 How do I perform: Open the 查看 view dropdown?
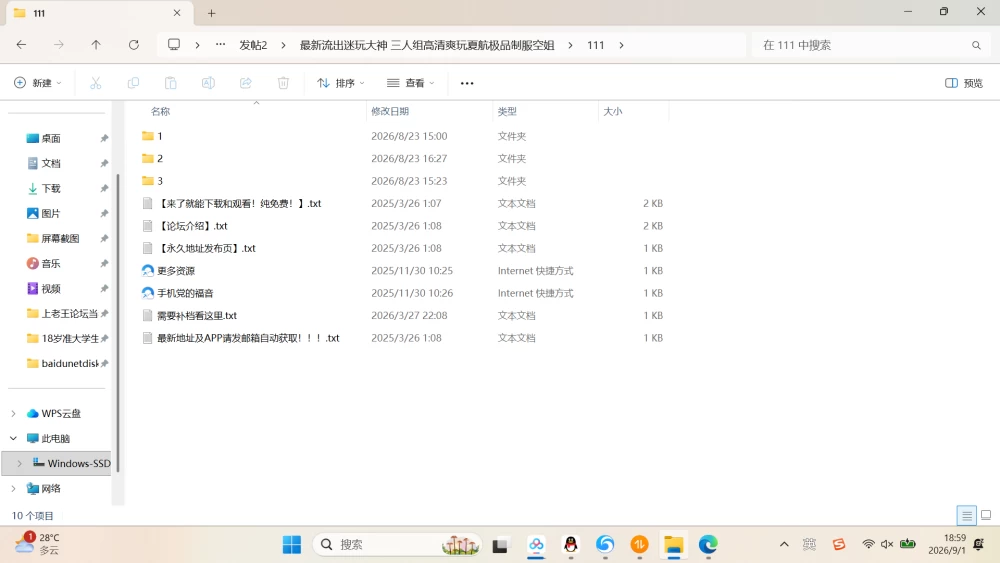coord(411,83)
